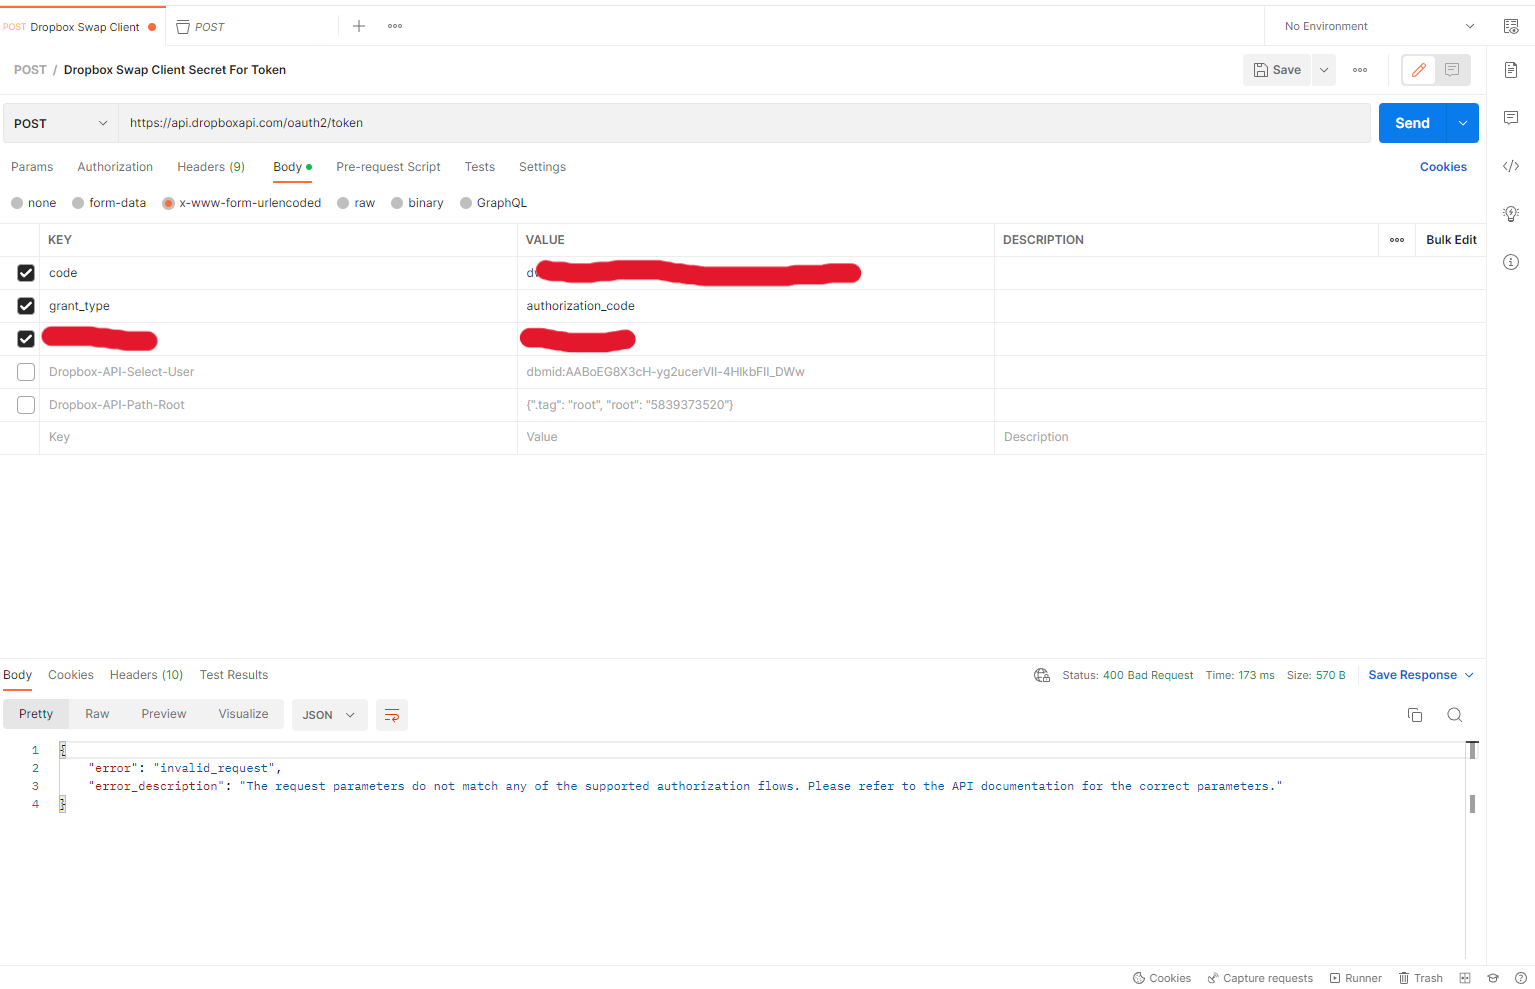This screenshot has width=1535, height=989.
Task: Toggle two-pane view icon in status bar
Action: click(x=1465, y=978)
